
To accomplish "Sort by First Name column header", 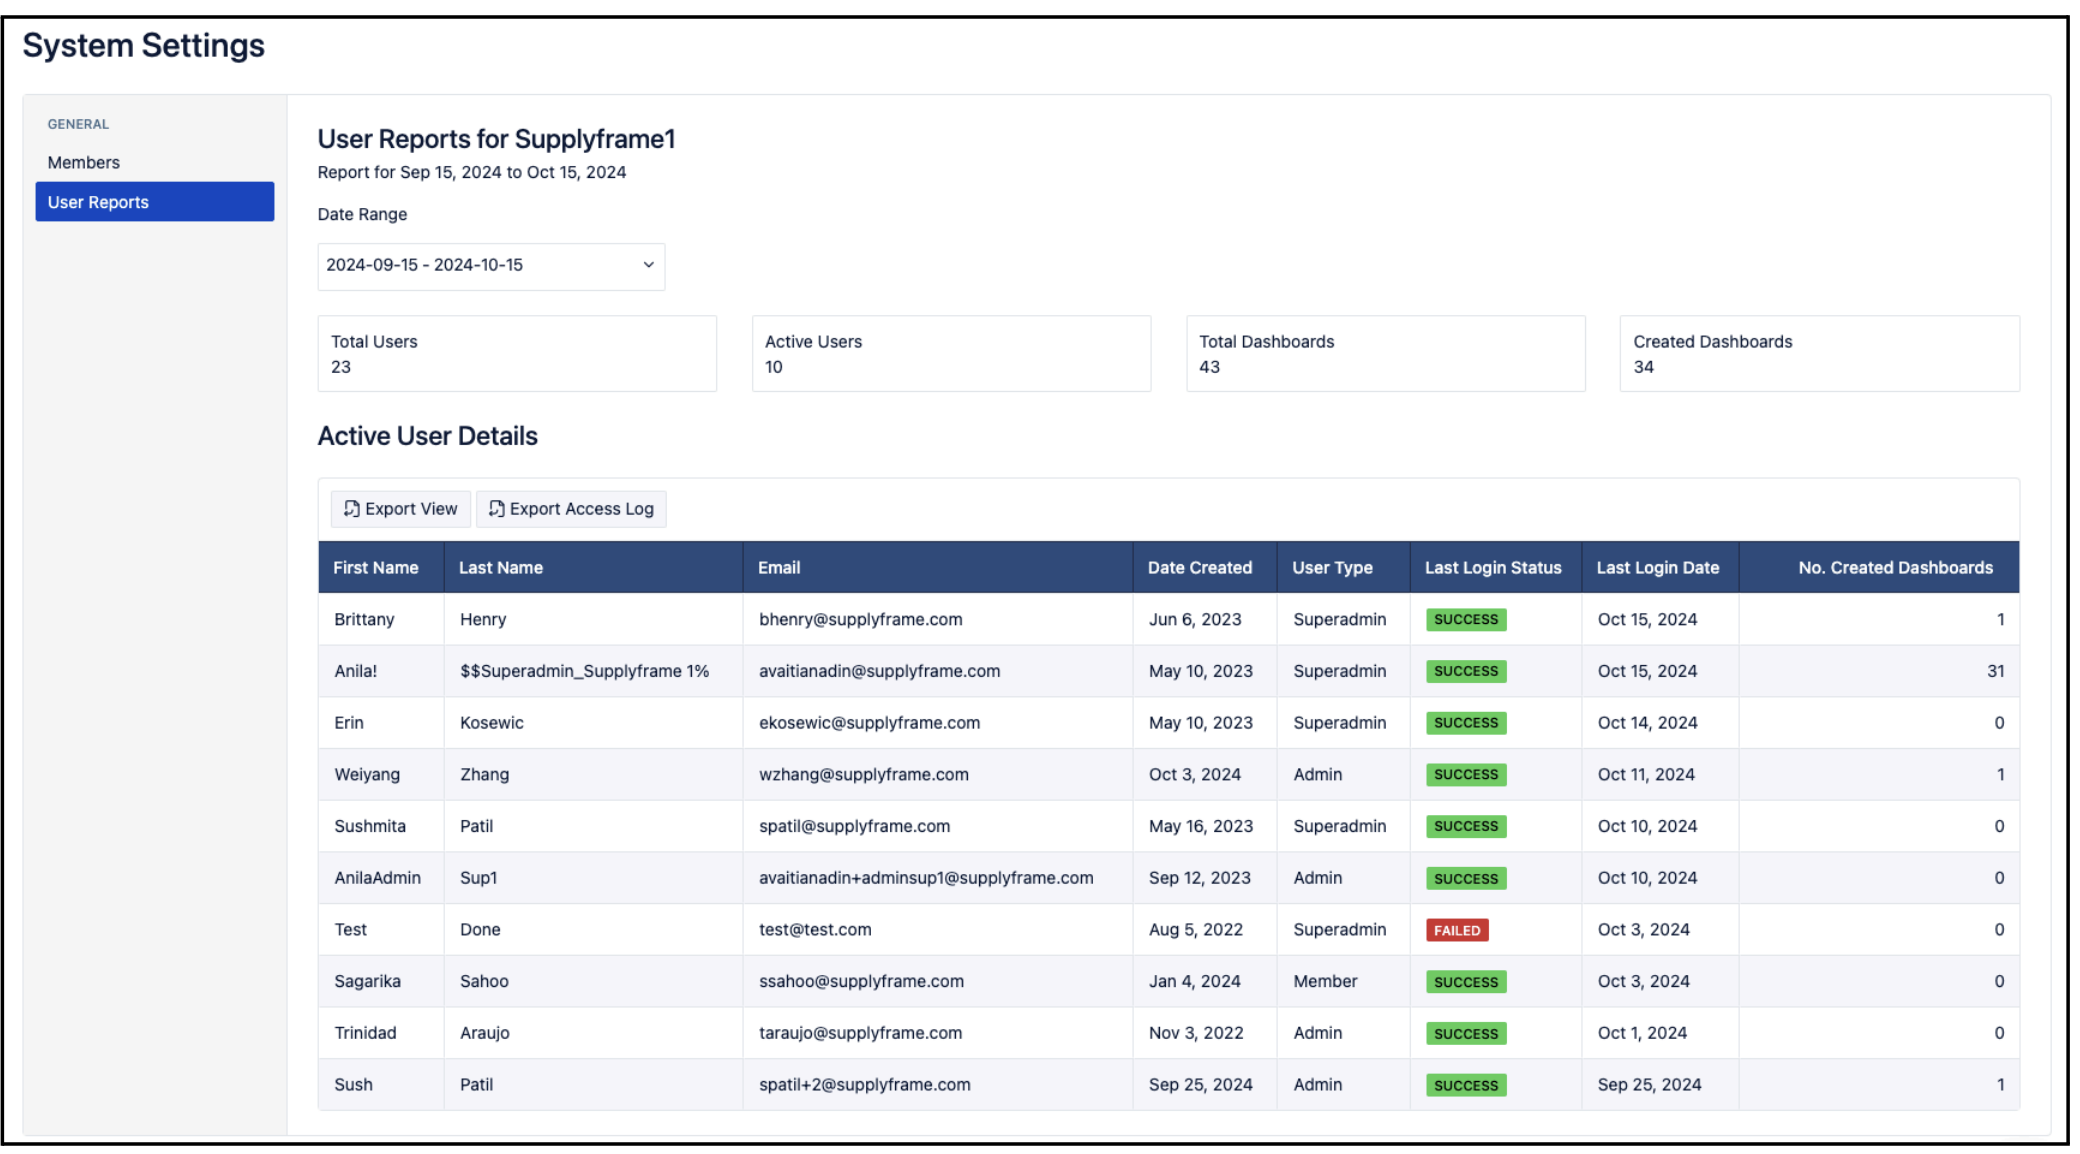I will click(376, 568).
